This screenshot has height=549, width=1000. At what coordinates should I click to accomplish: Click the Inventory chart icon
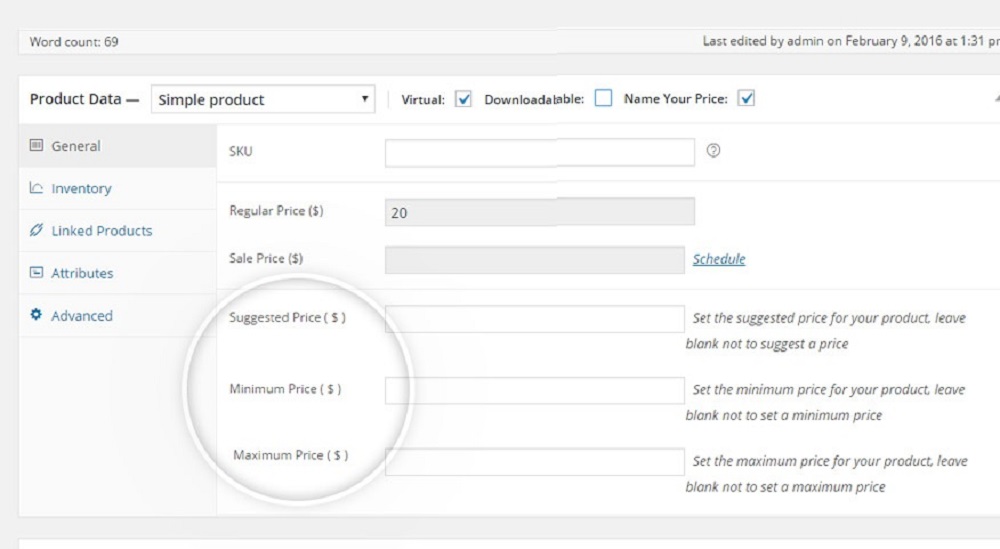pos(36,187)
